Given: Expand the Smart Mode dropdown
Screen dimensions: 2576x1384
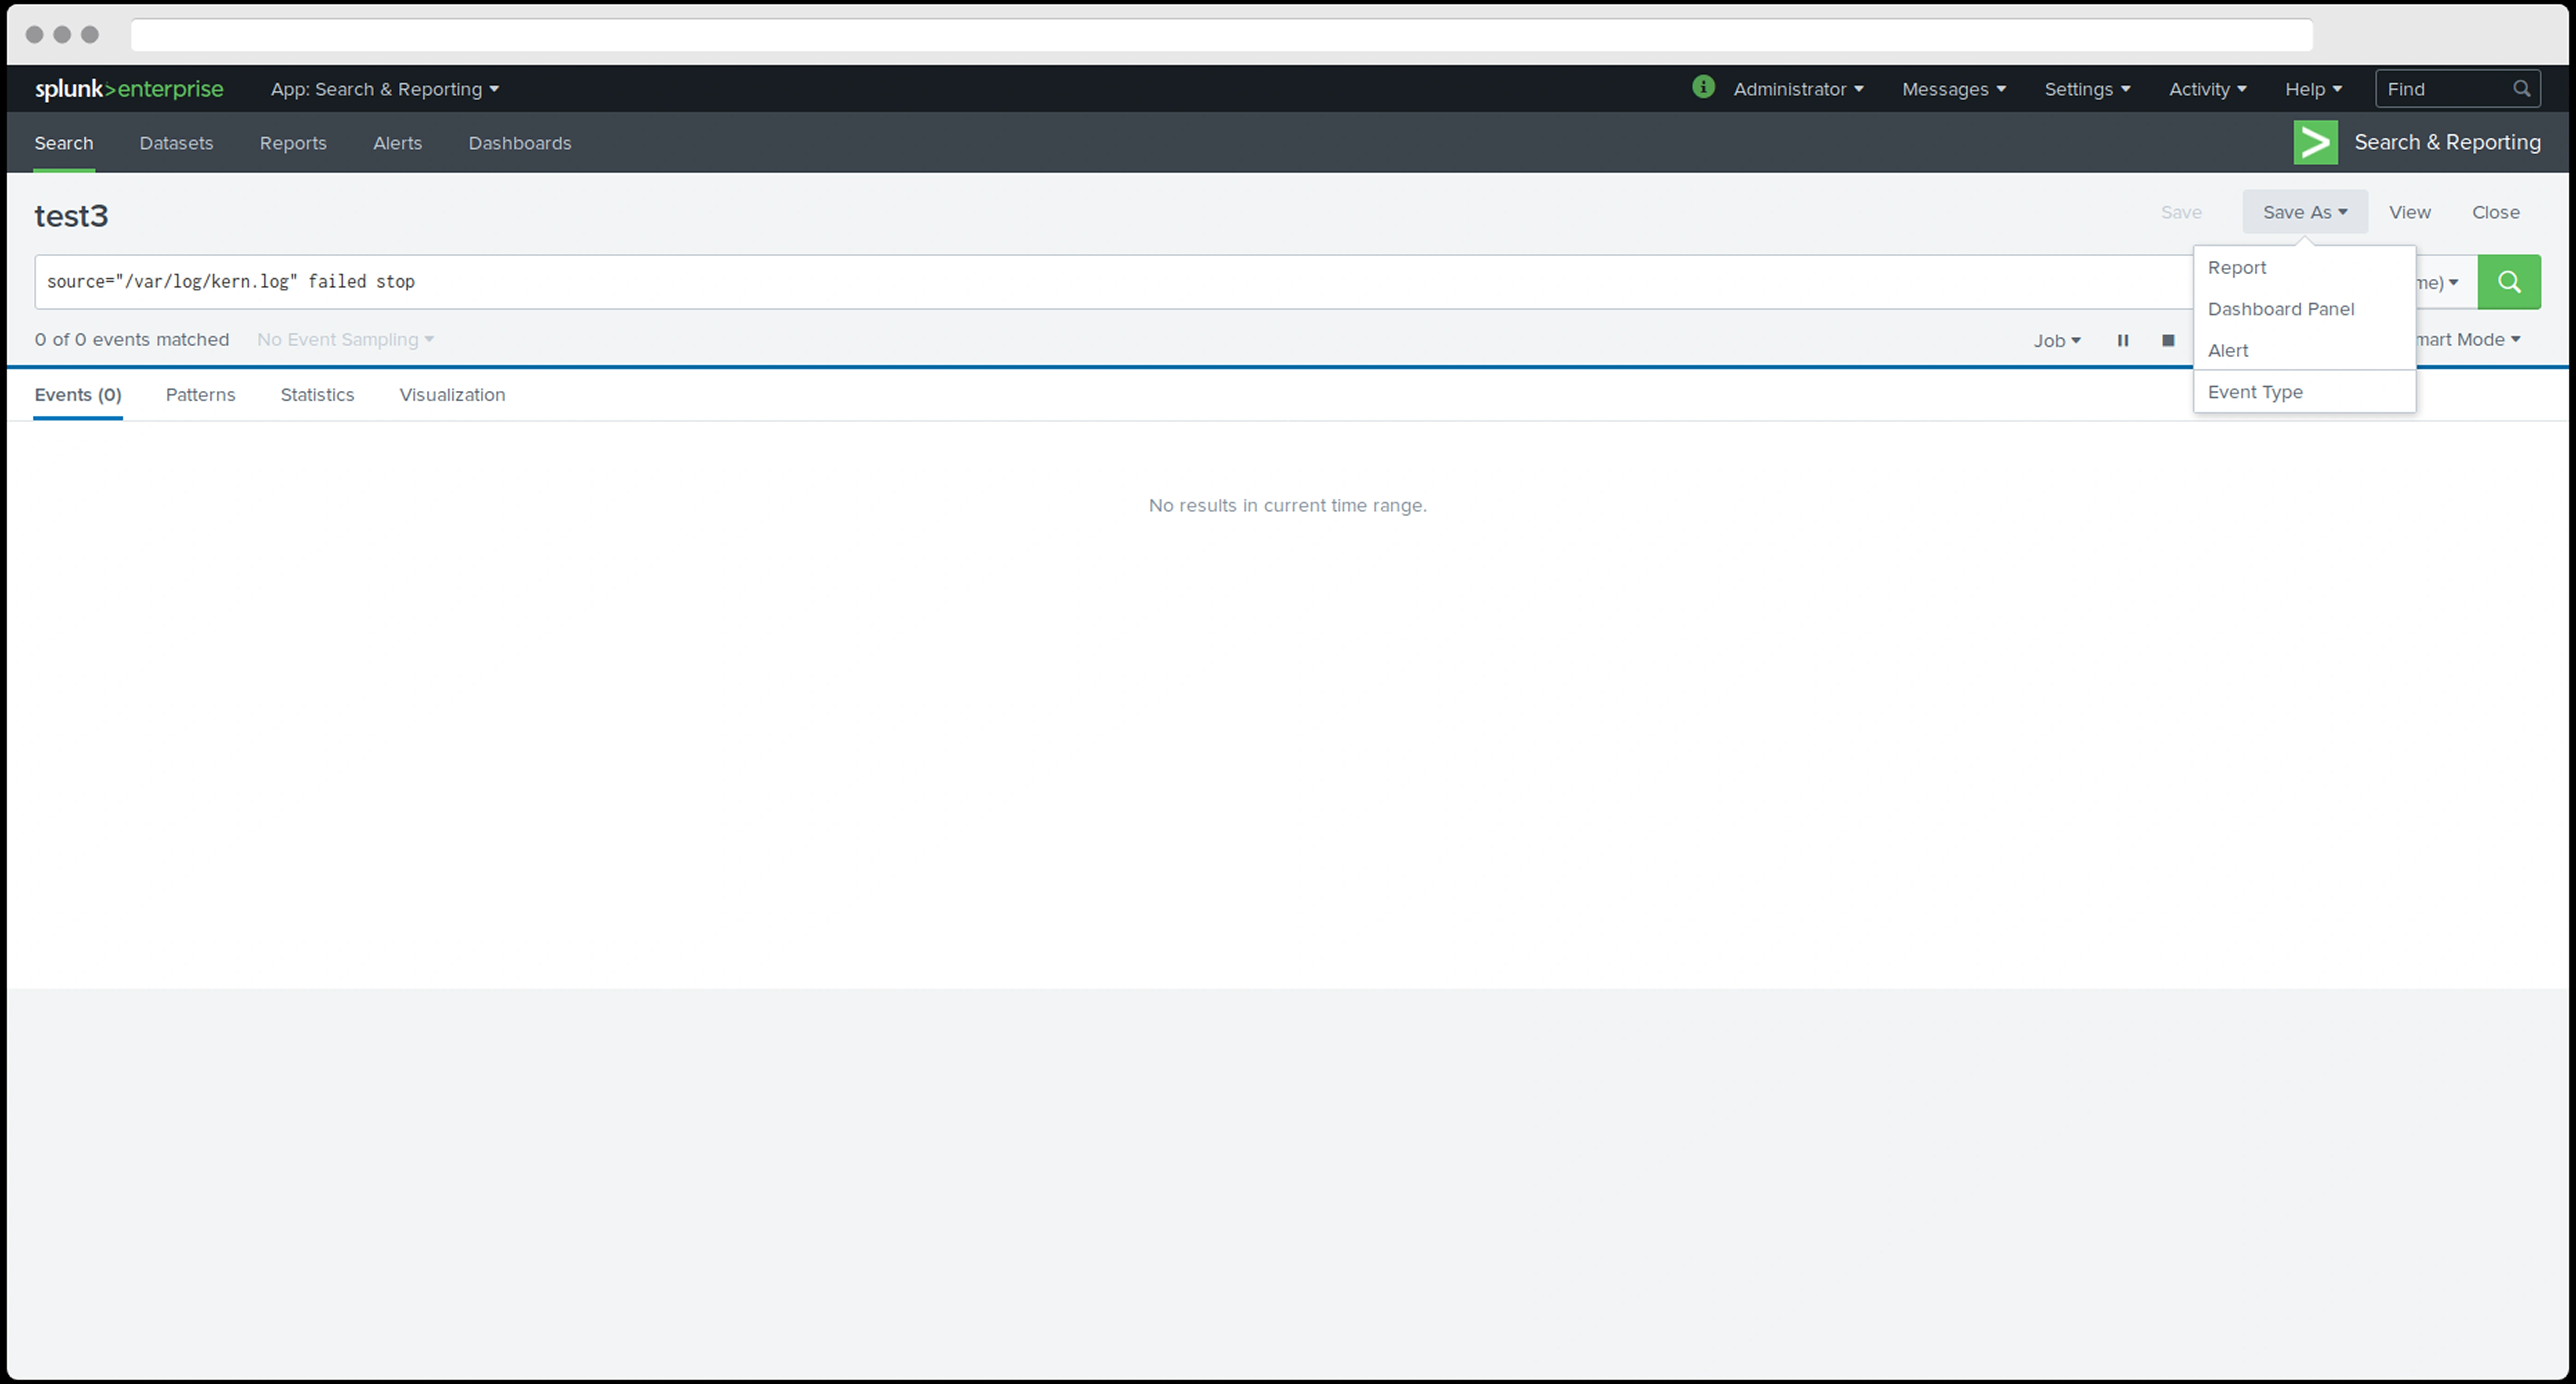Looking at the screenshot, I should pyautogui.click(x=2468, y=340).
